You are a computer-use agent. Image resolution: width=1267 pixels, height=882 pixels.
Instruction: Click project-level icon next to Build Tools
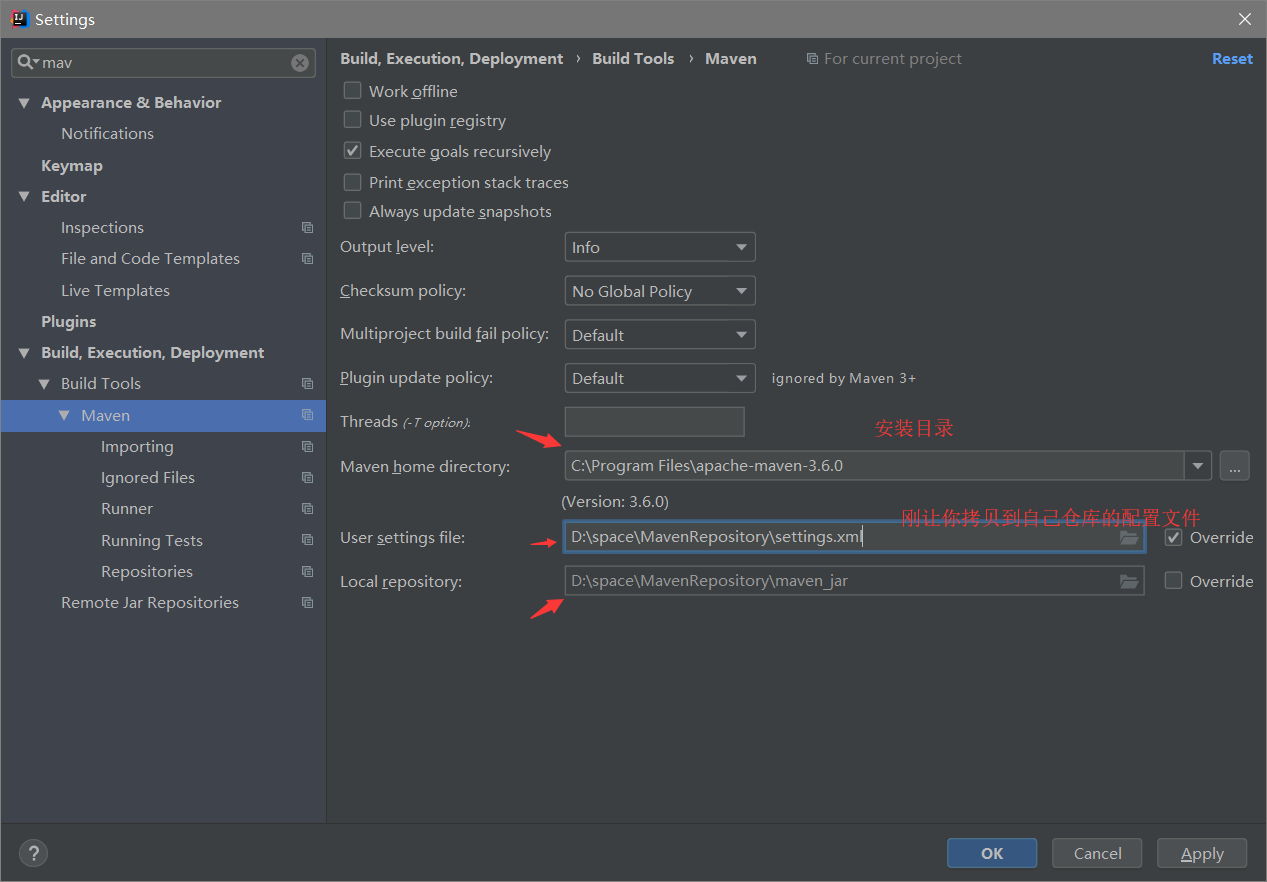pyautogui.click(x=307, y=384)
